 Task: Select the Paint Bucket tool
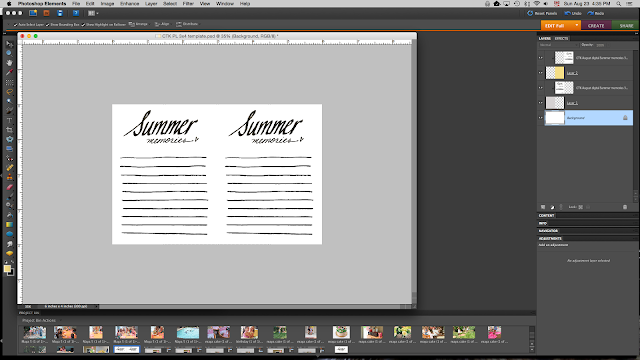(9, 215)
